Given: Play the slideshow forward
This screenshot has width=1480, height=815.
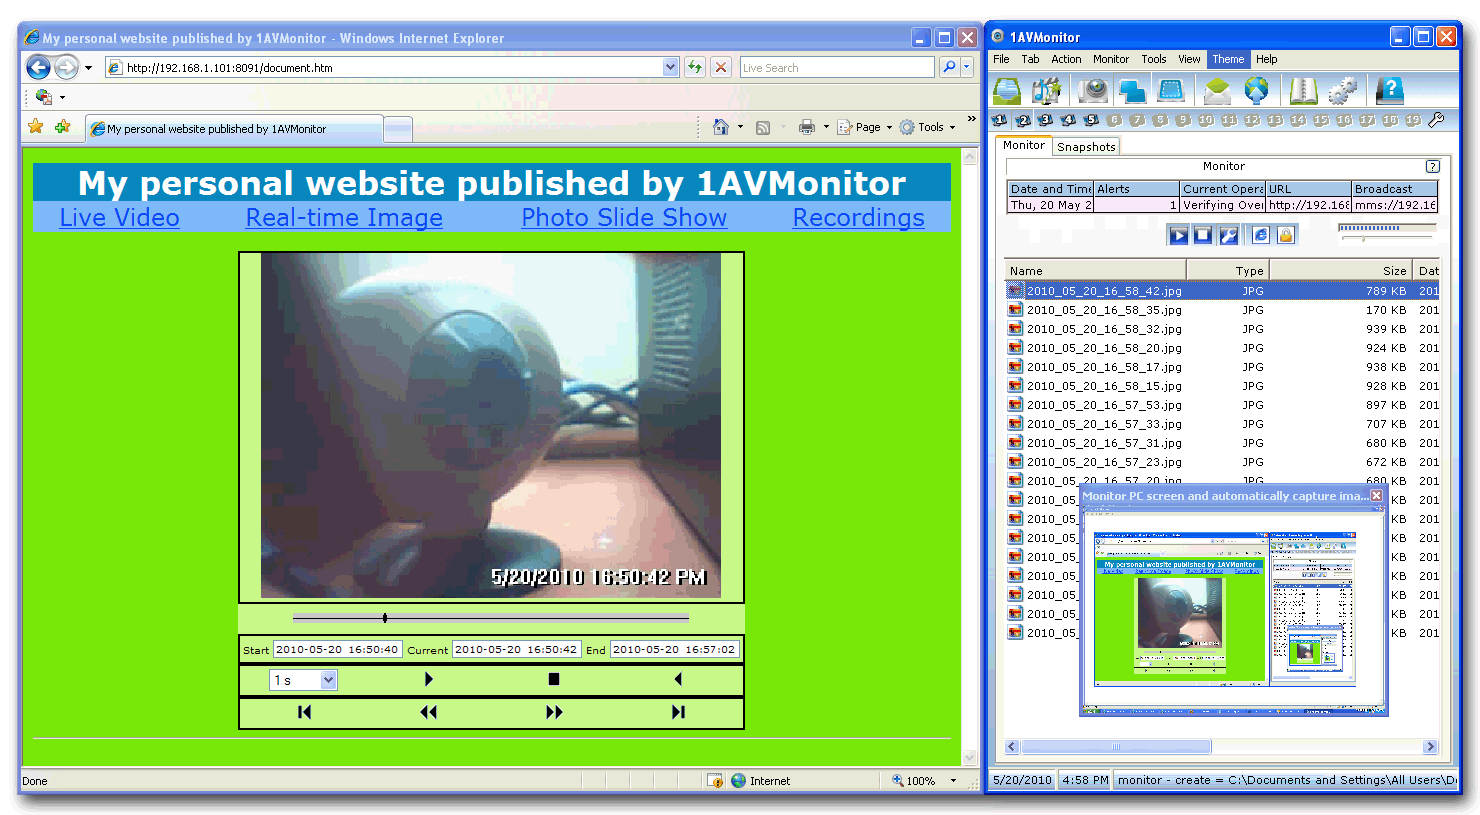Looking at the screenshot, I should click(x=428, y=679).
